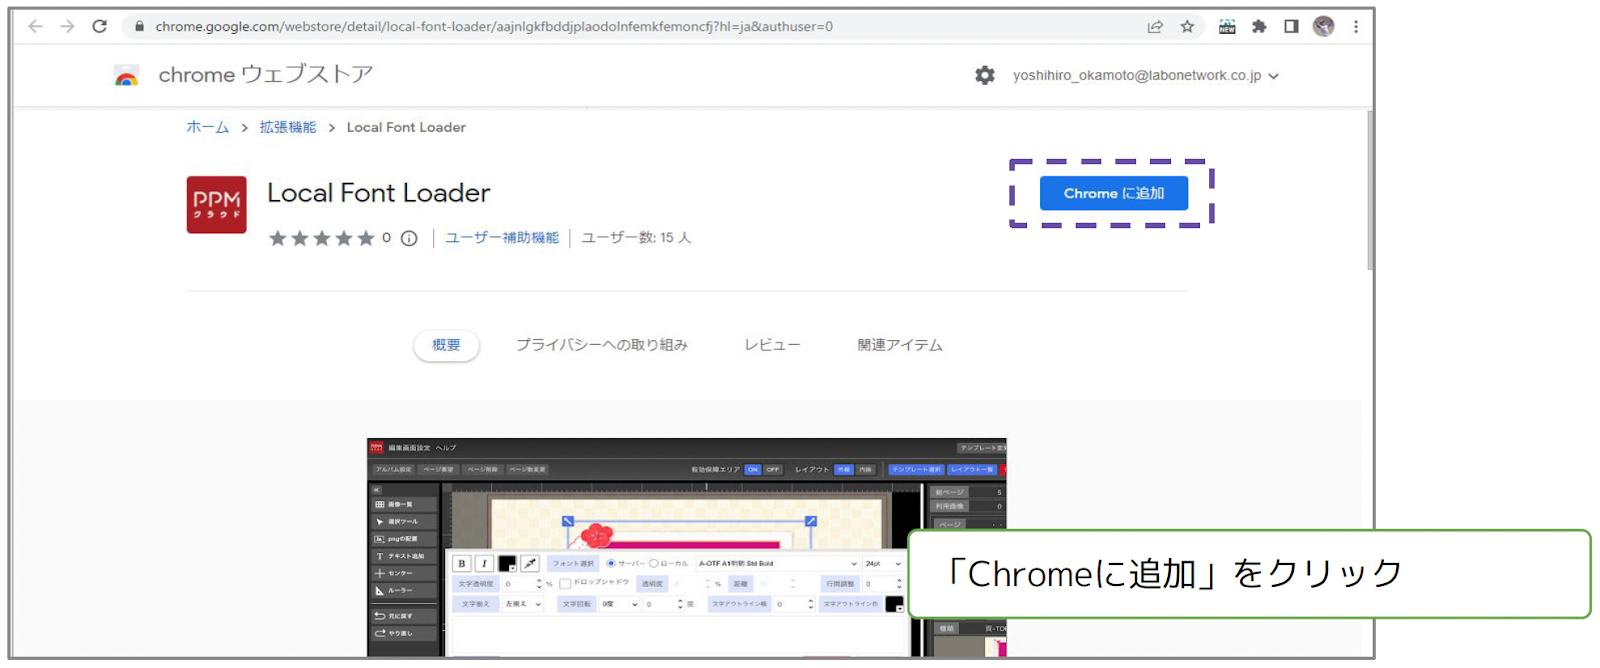Click the red PPM extension logo
The image size is (1600, 668).
(x=216, y=205)
